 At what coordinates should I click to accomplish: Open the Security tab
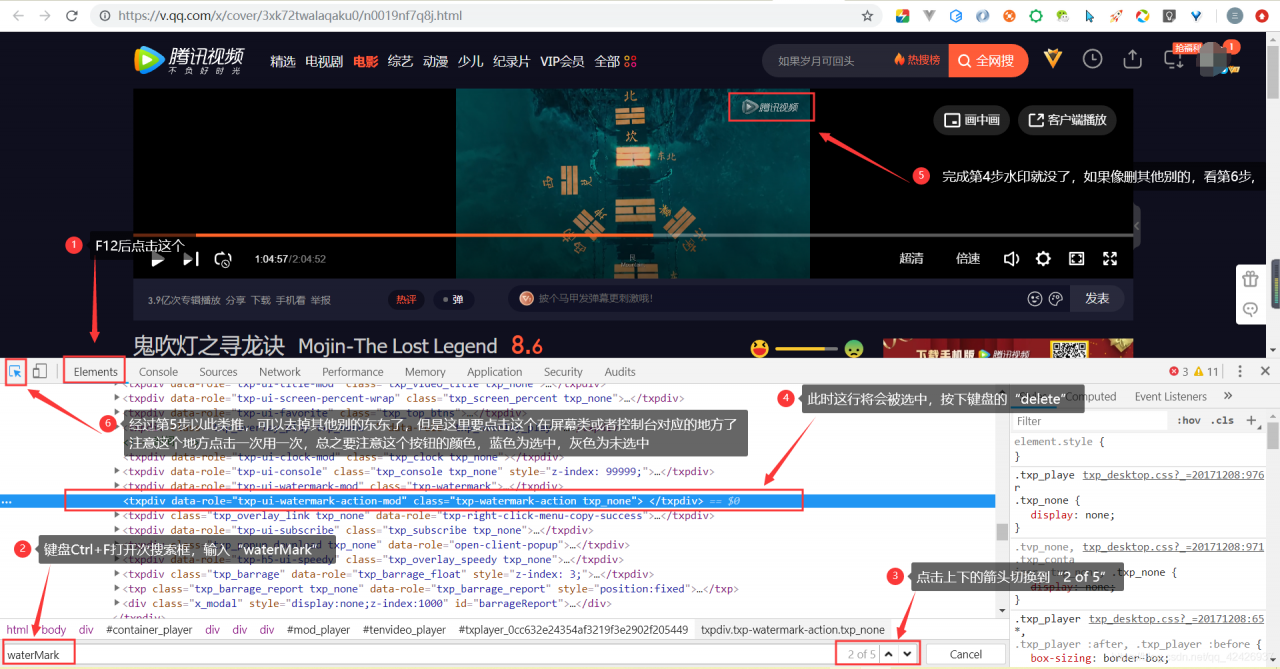[563, 372]
